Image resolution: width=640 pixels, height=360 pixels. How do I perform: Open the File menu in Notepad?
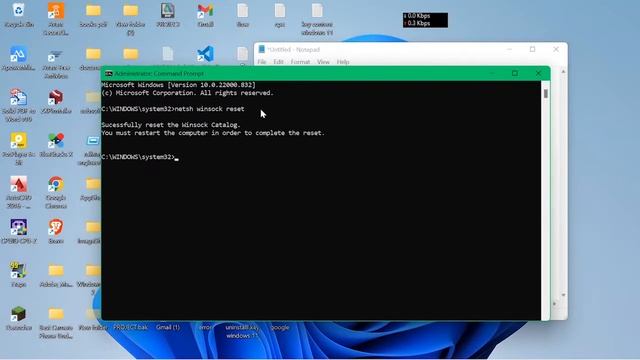(x=262, y=62)
